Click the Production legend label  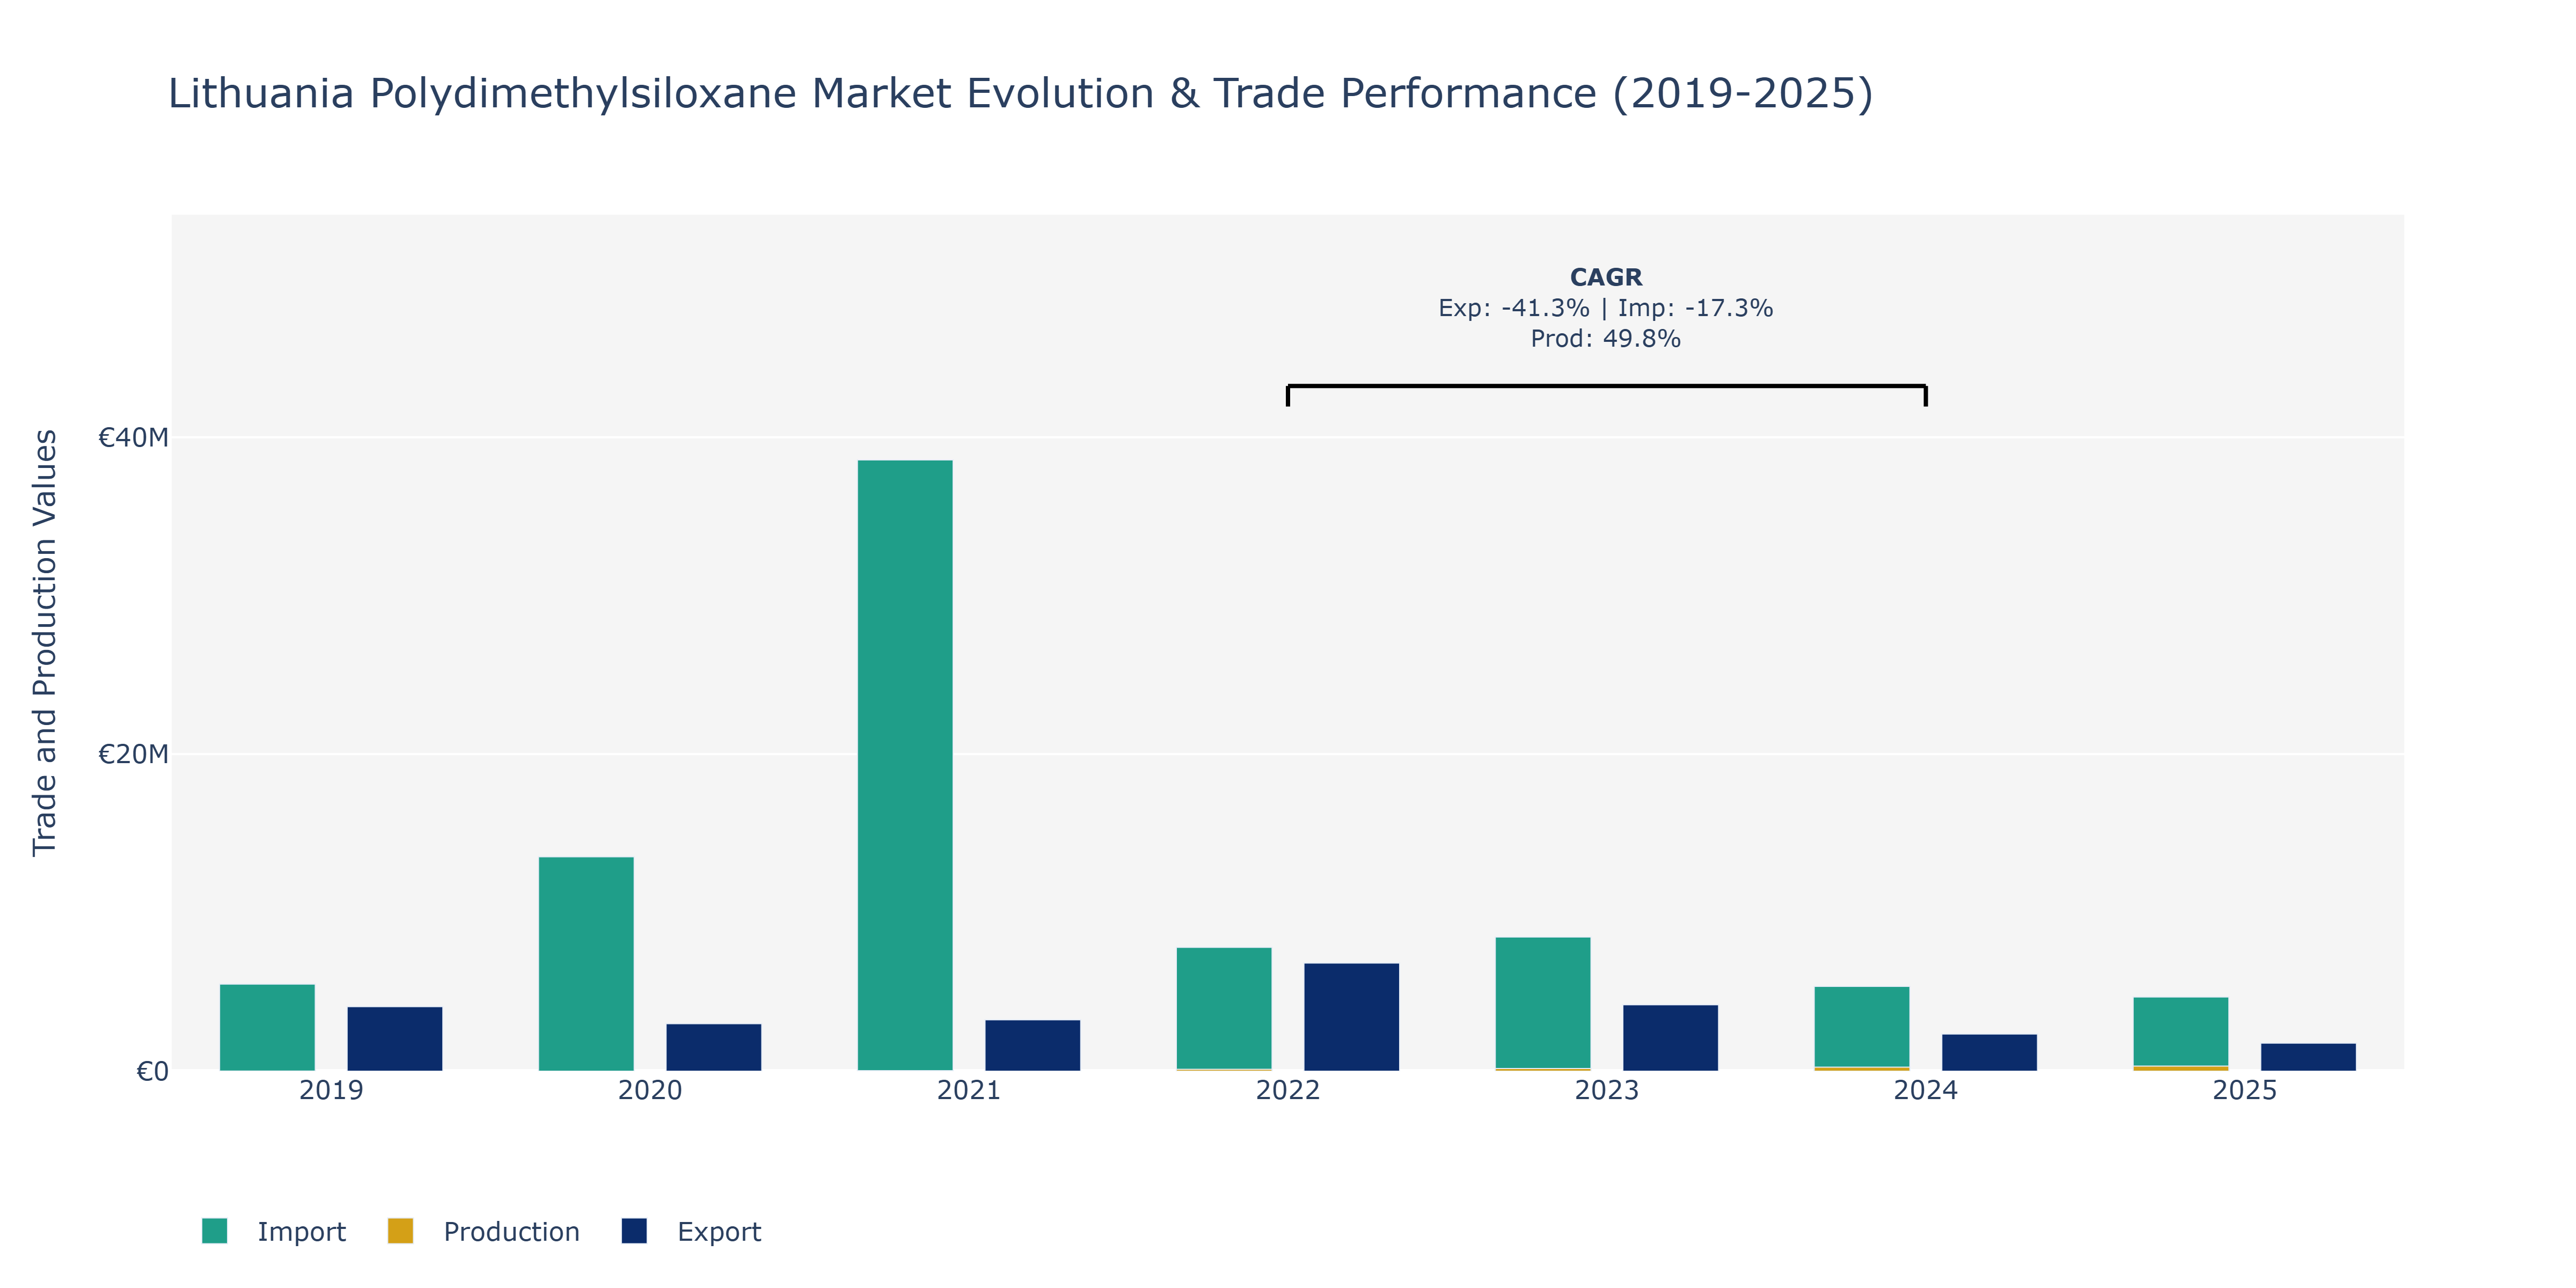511,1232
